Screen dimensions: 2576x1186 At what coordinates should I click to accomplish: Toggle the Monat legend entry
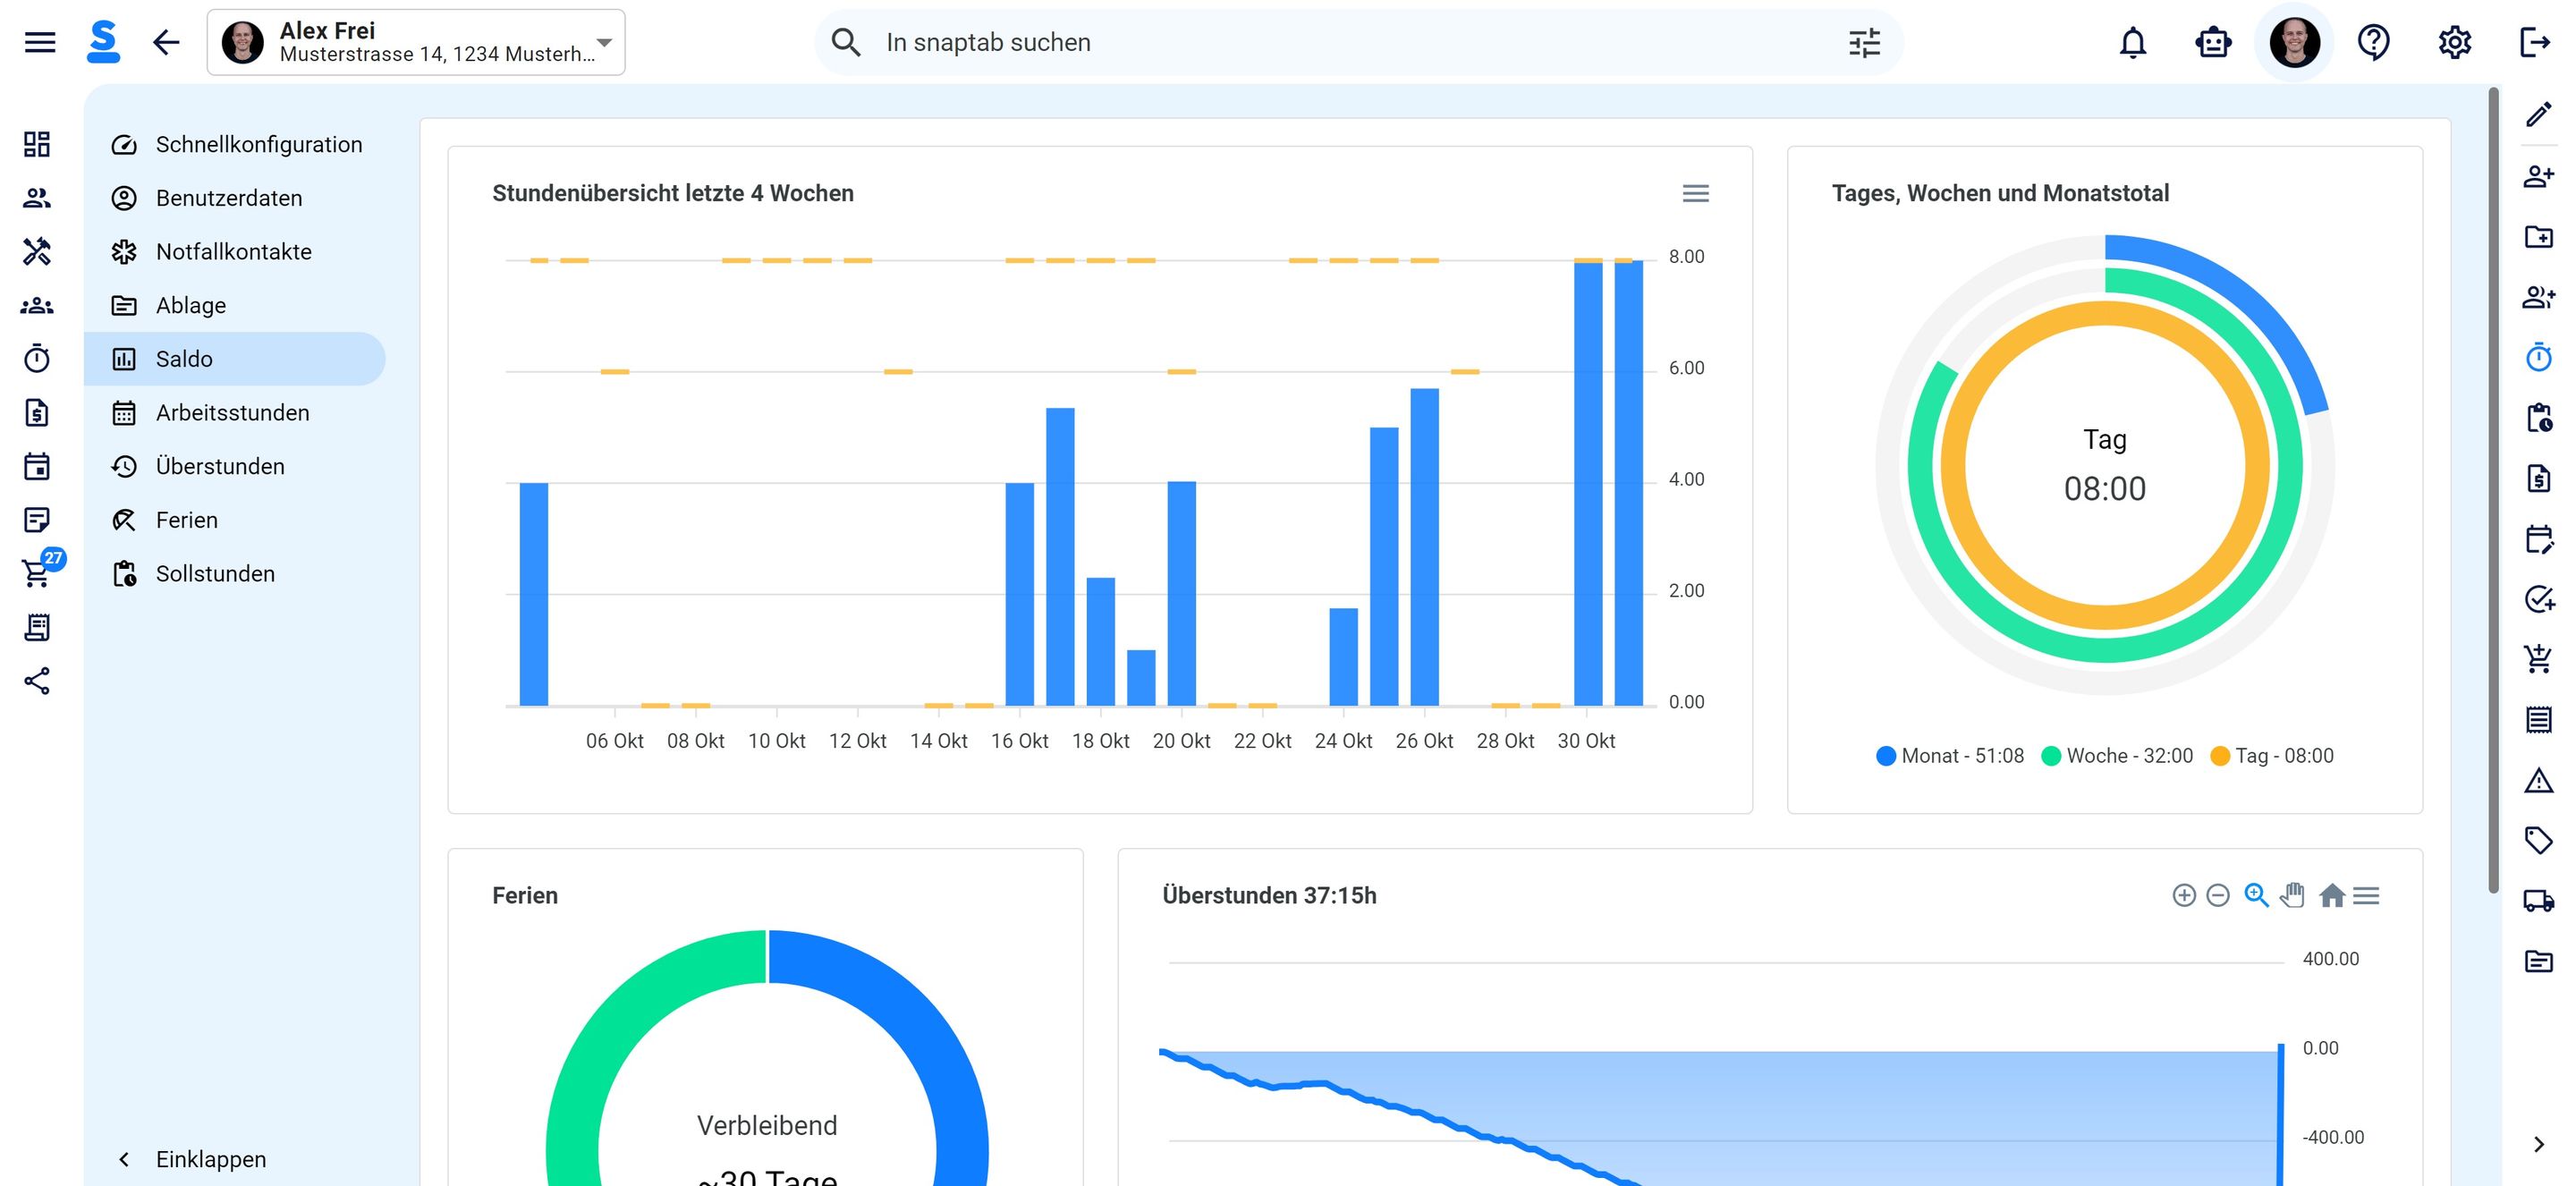(1950, 756)
